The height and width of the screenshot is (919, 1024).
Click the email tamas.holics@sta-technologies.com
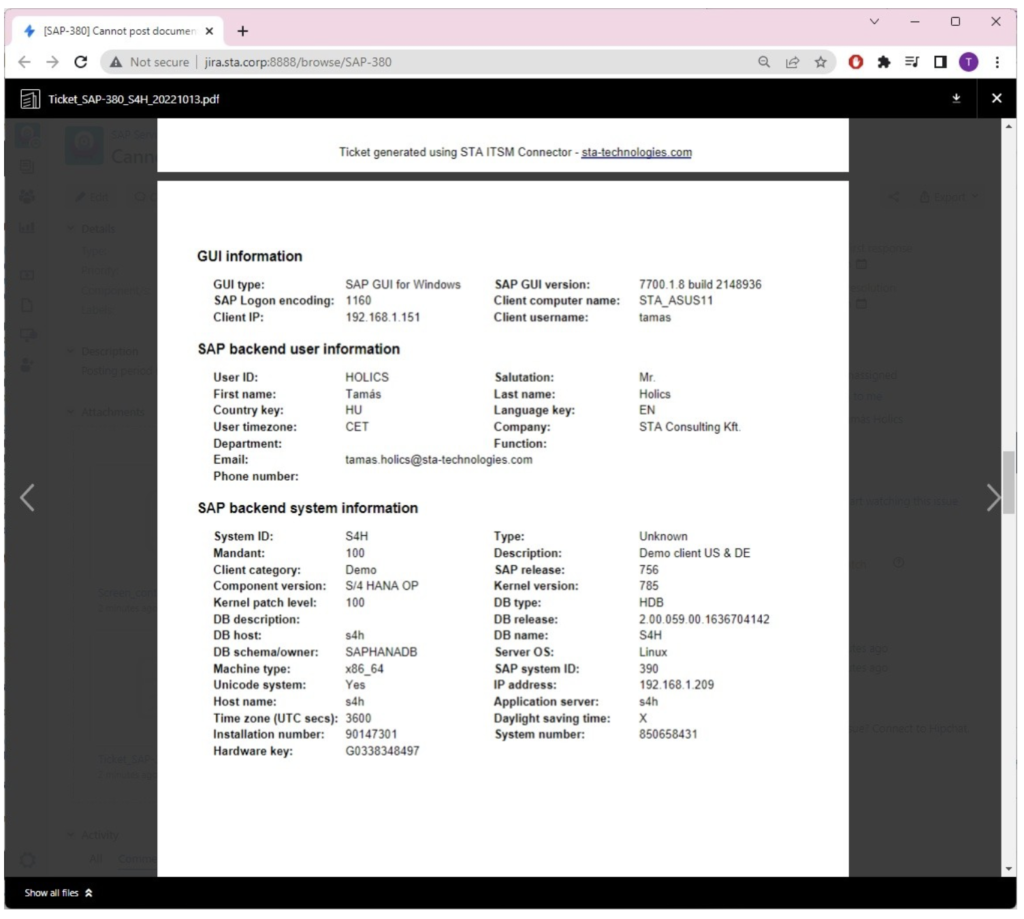(x=438, y=460)
